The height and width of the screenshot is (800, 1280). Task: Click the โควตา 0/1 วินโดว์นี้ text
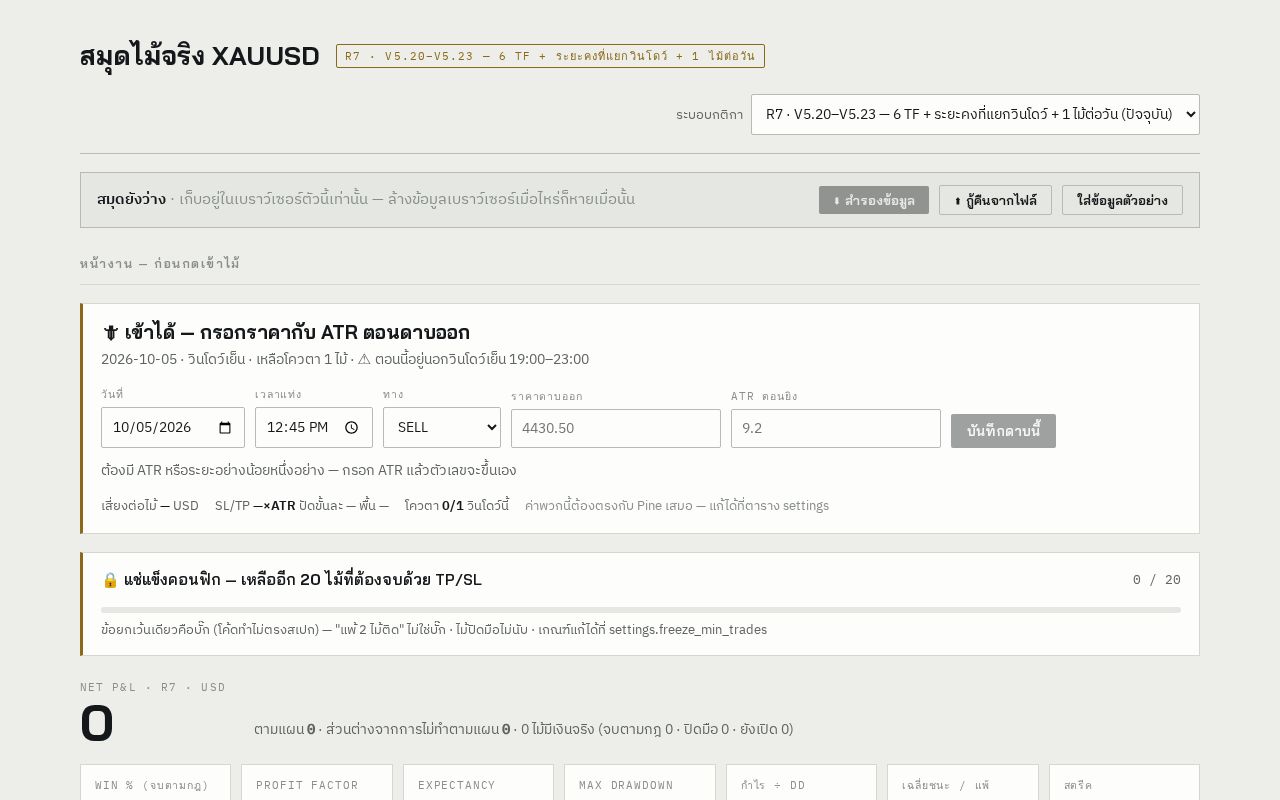click(x=457, y=505)
